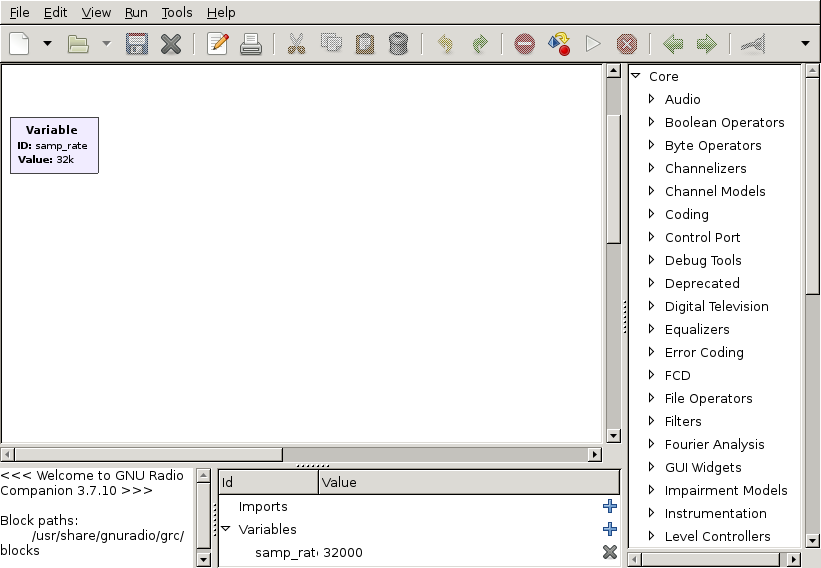Click the Cut scissors icon
Image resolution: width=821 pixels, height=568 pixels.
[x=296, y=44]
